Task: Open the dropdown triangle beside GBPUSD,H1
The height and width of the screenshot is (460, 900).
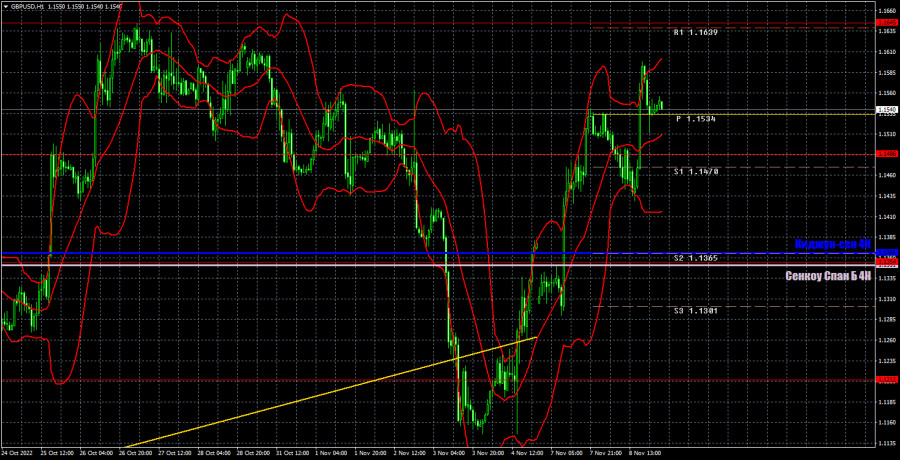Action: 5,6
